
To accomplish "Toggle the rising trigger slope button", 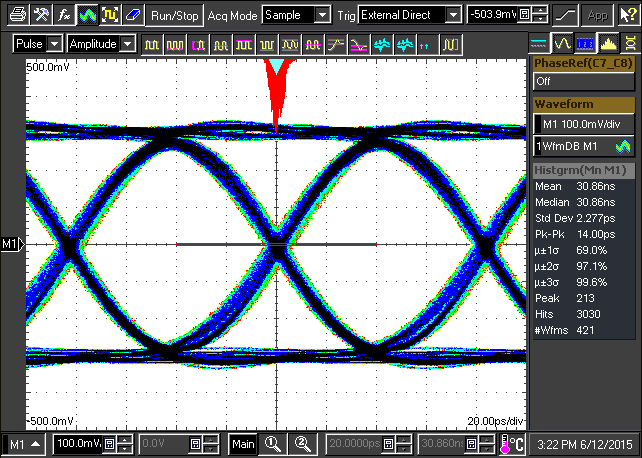I will (565, 16).
